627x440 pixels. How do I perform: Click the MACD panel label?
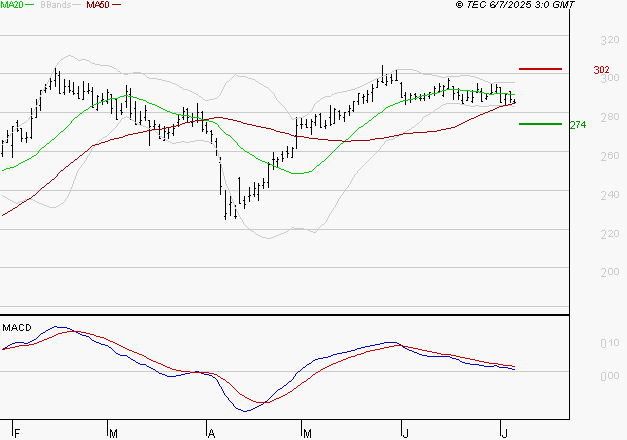[x=17, y=328]
